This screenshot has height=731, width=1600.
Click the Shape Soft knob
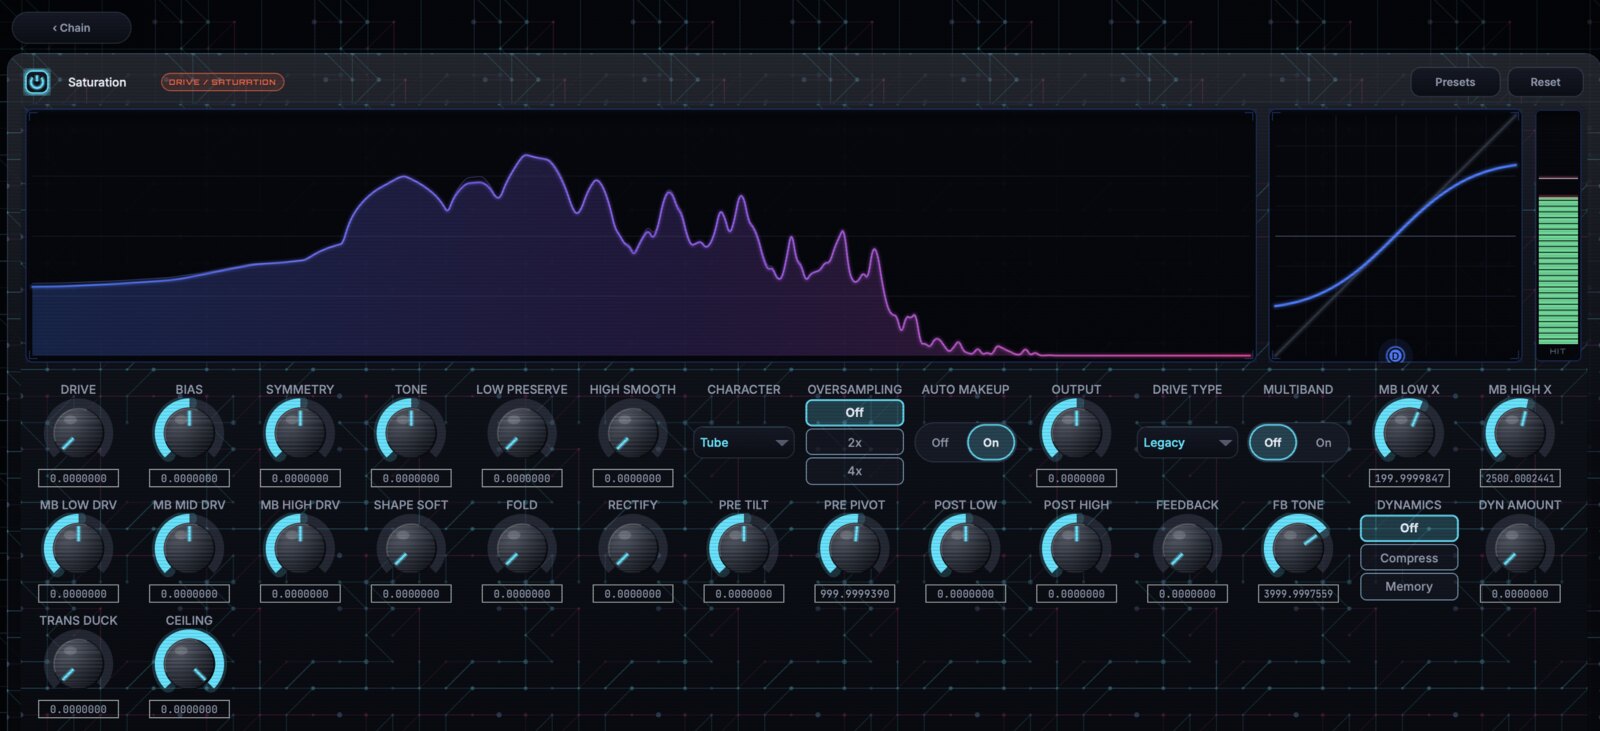click(410, 548)
